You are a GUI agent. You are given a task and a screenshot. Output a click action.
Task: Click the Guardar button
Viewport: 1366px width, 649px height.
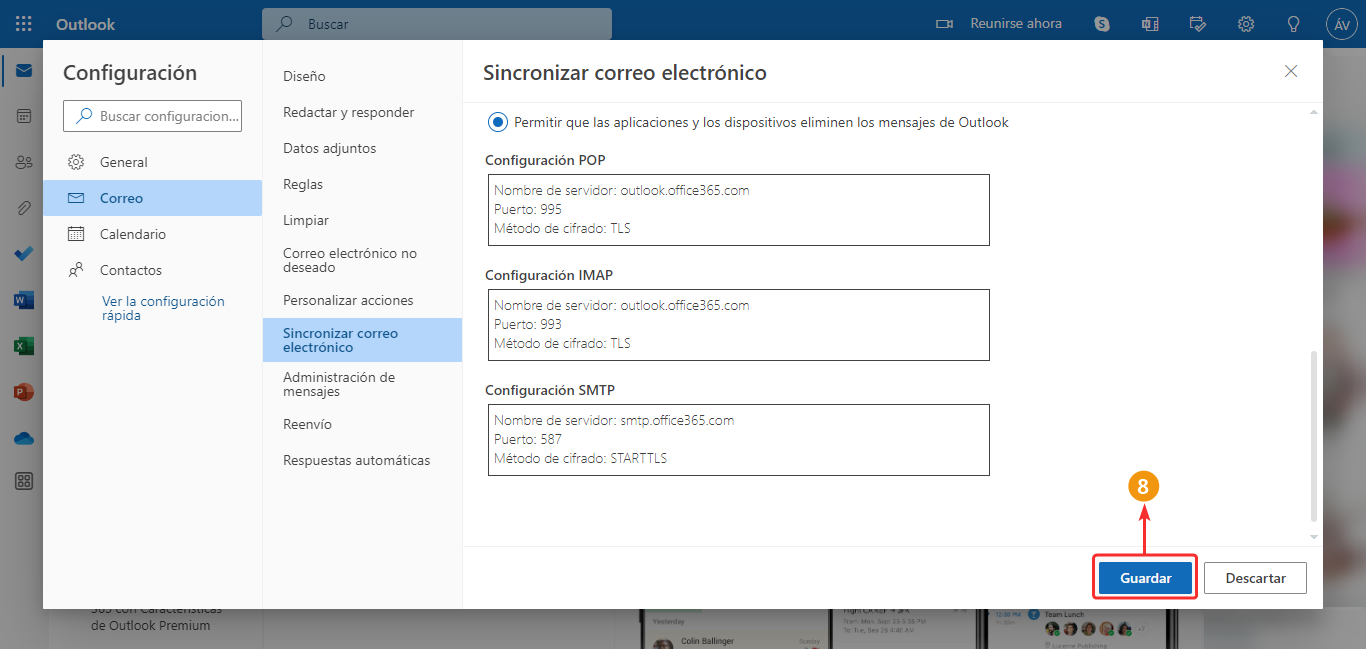(1146, 578)
